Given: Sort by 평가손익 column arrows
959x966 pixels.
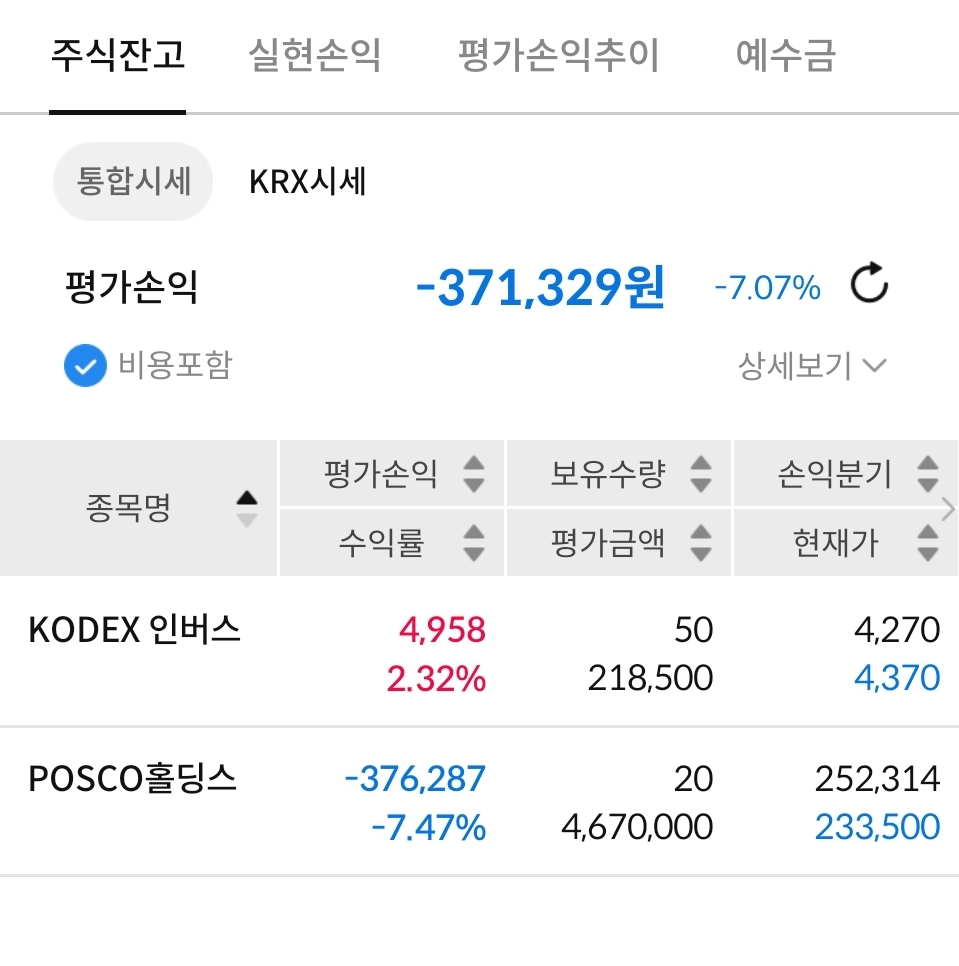Looking at the screenshot, I should point(474,474).
